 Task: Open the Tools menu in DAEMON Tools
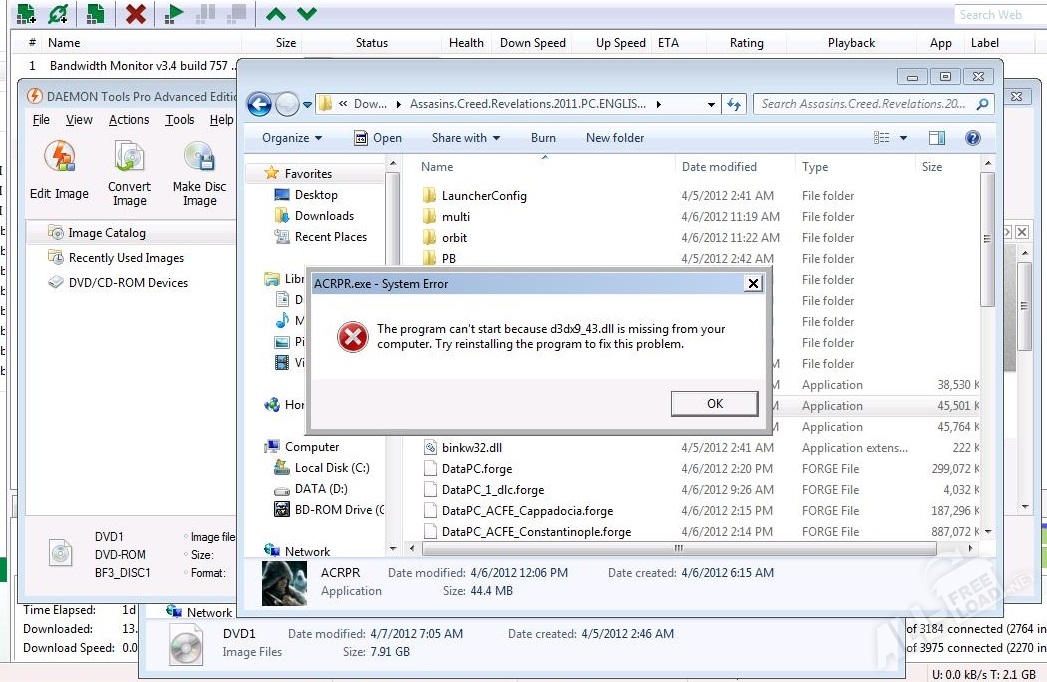180,120
